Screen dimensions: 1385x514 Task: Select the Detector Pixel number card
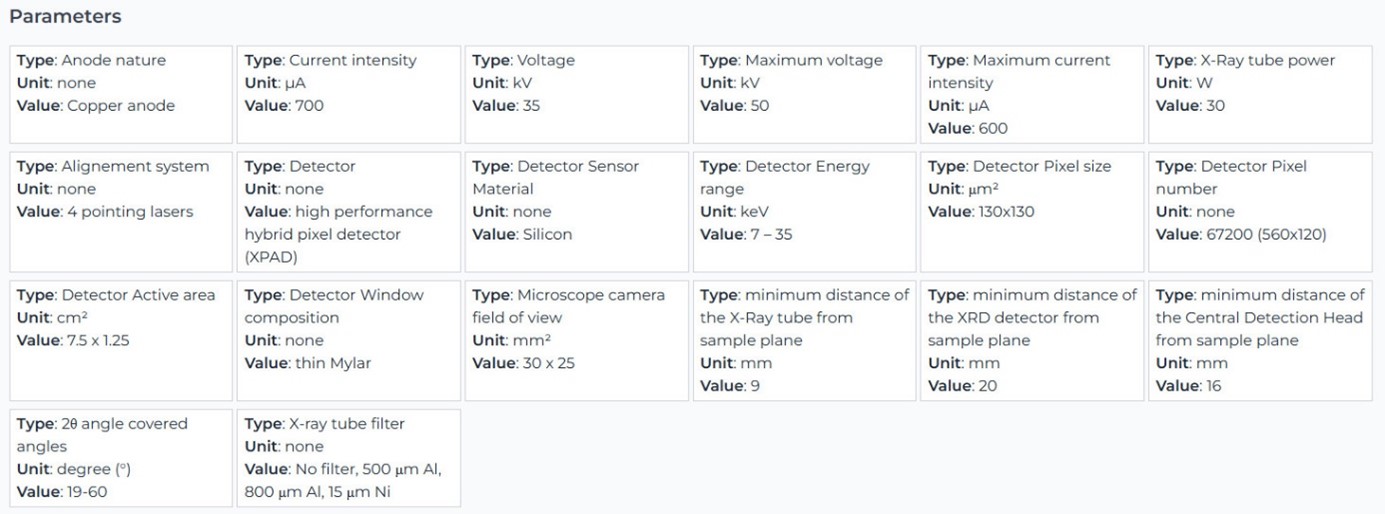click(x=1260, y=211)
